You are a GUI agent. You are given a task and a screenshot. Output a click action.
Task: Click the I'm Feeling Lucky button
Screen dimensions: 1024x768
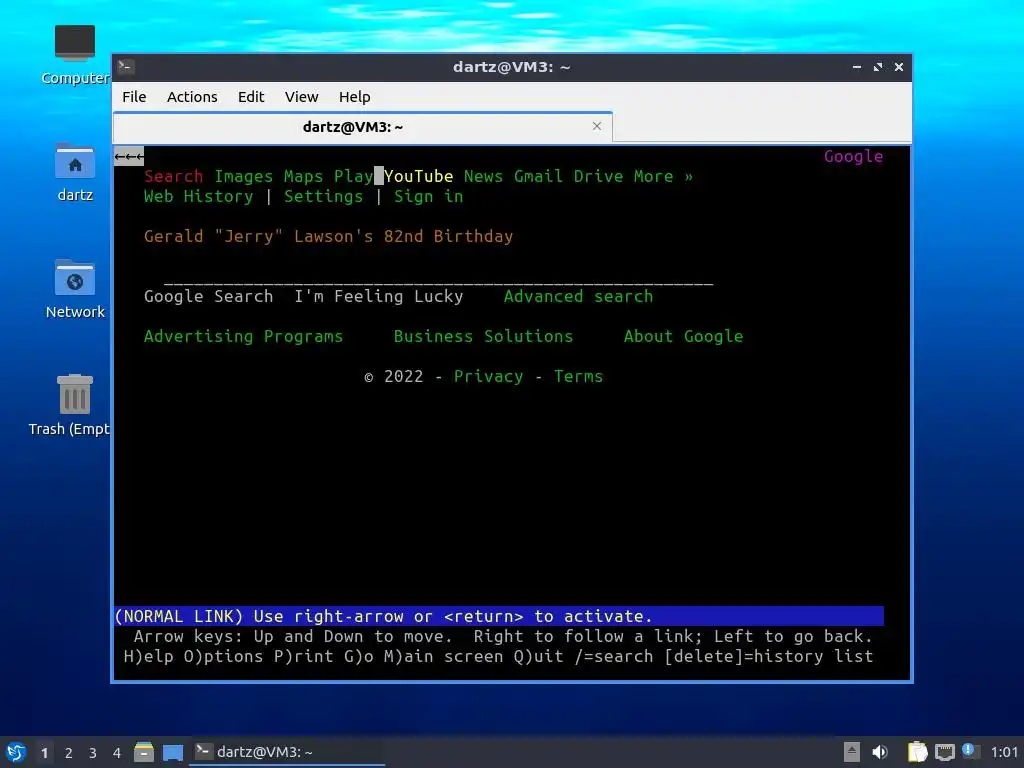[379, 296]
